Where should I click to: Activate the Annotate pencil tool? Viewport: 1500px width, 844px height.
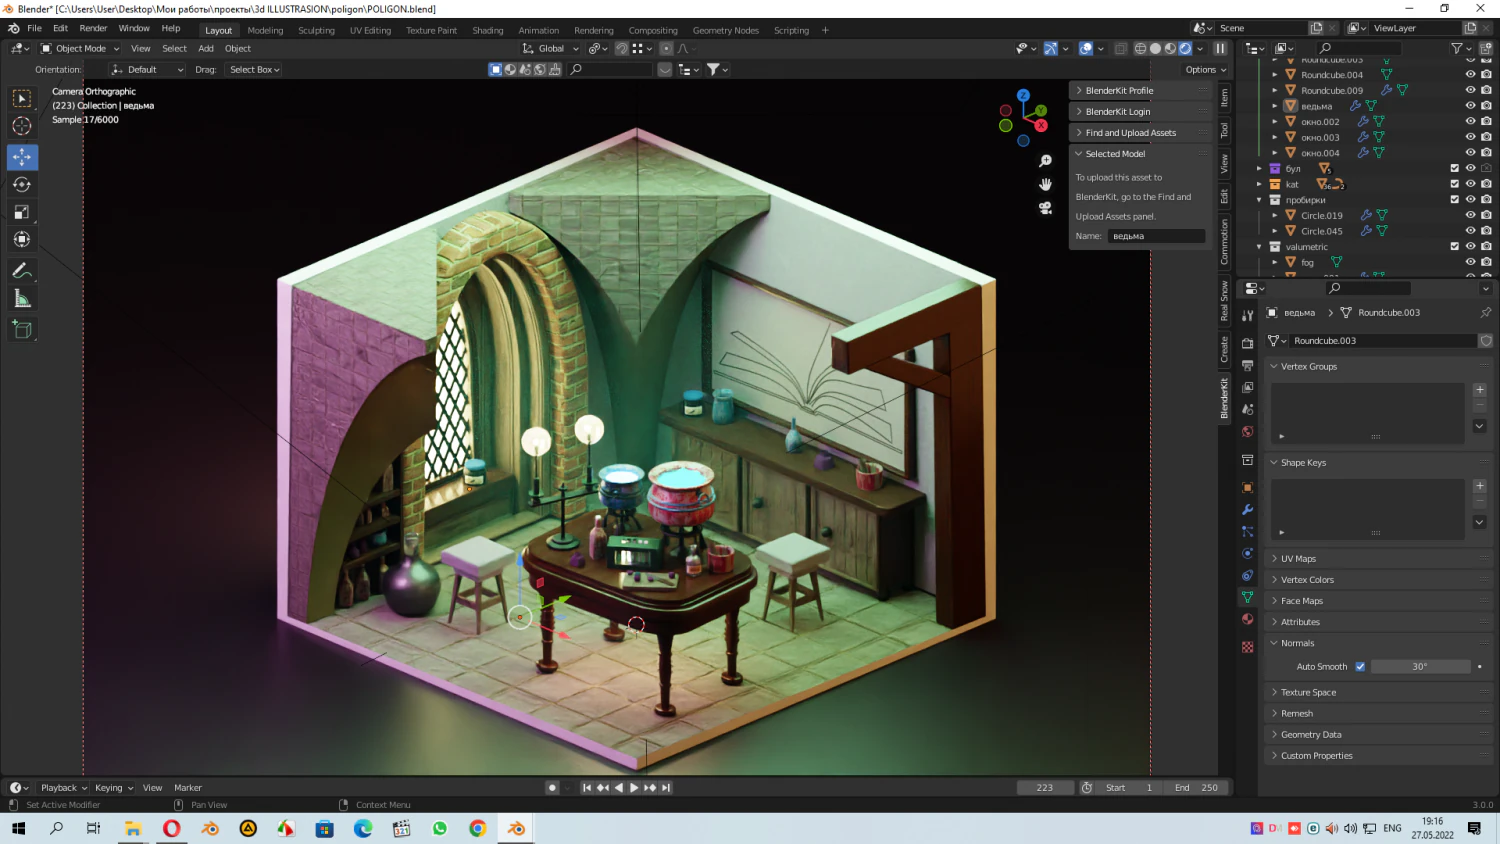(22, 271)
